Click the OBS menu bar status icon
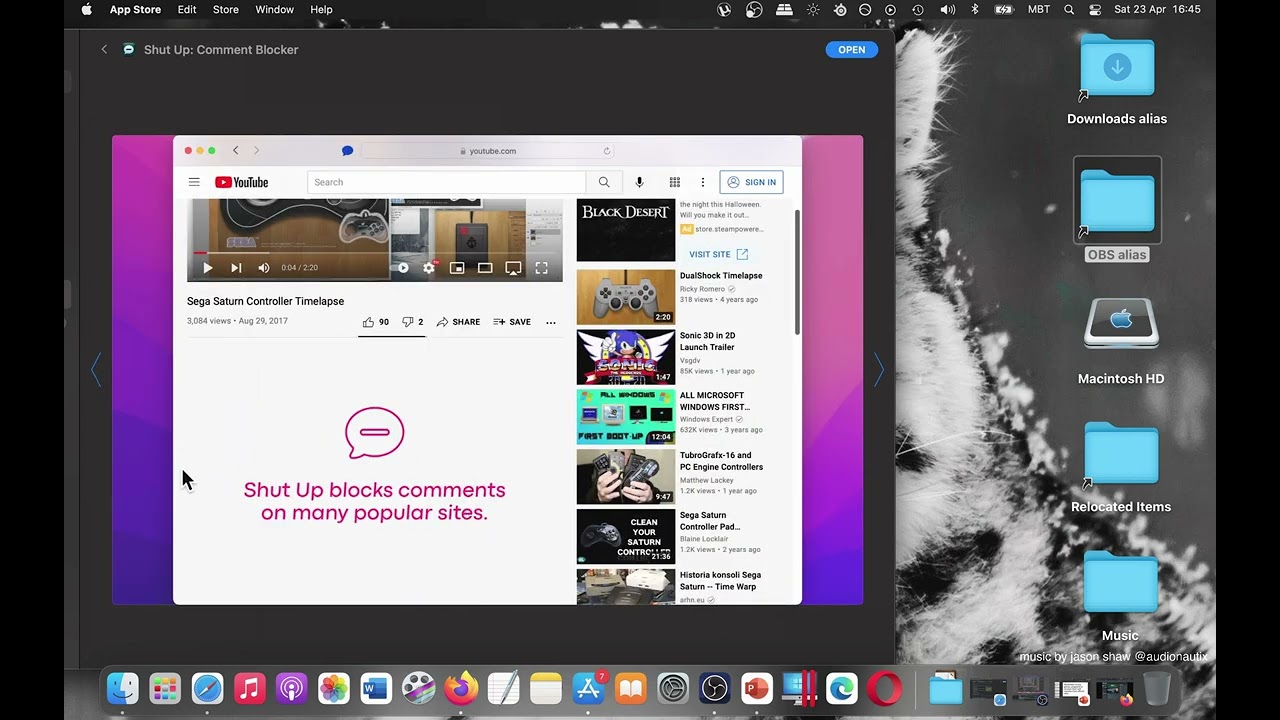Viewport: 1280px width, 720px height. [755, 10]
